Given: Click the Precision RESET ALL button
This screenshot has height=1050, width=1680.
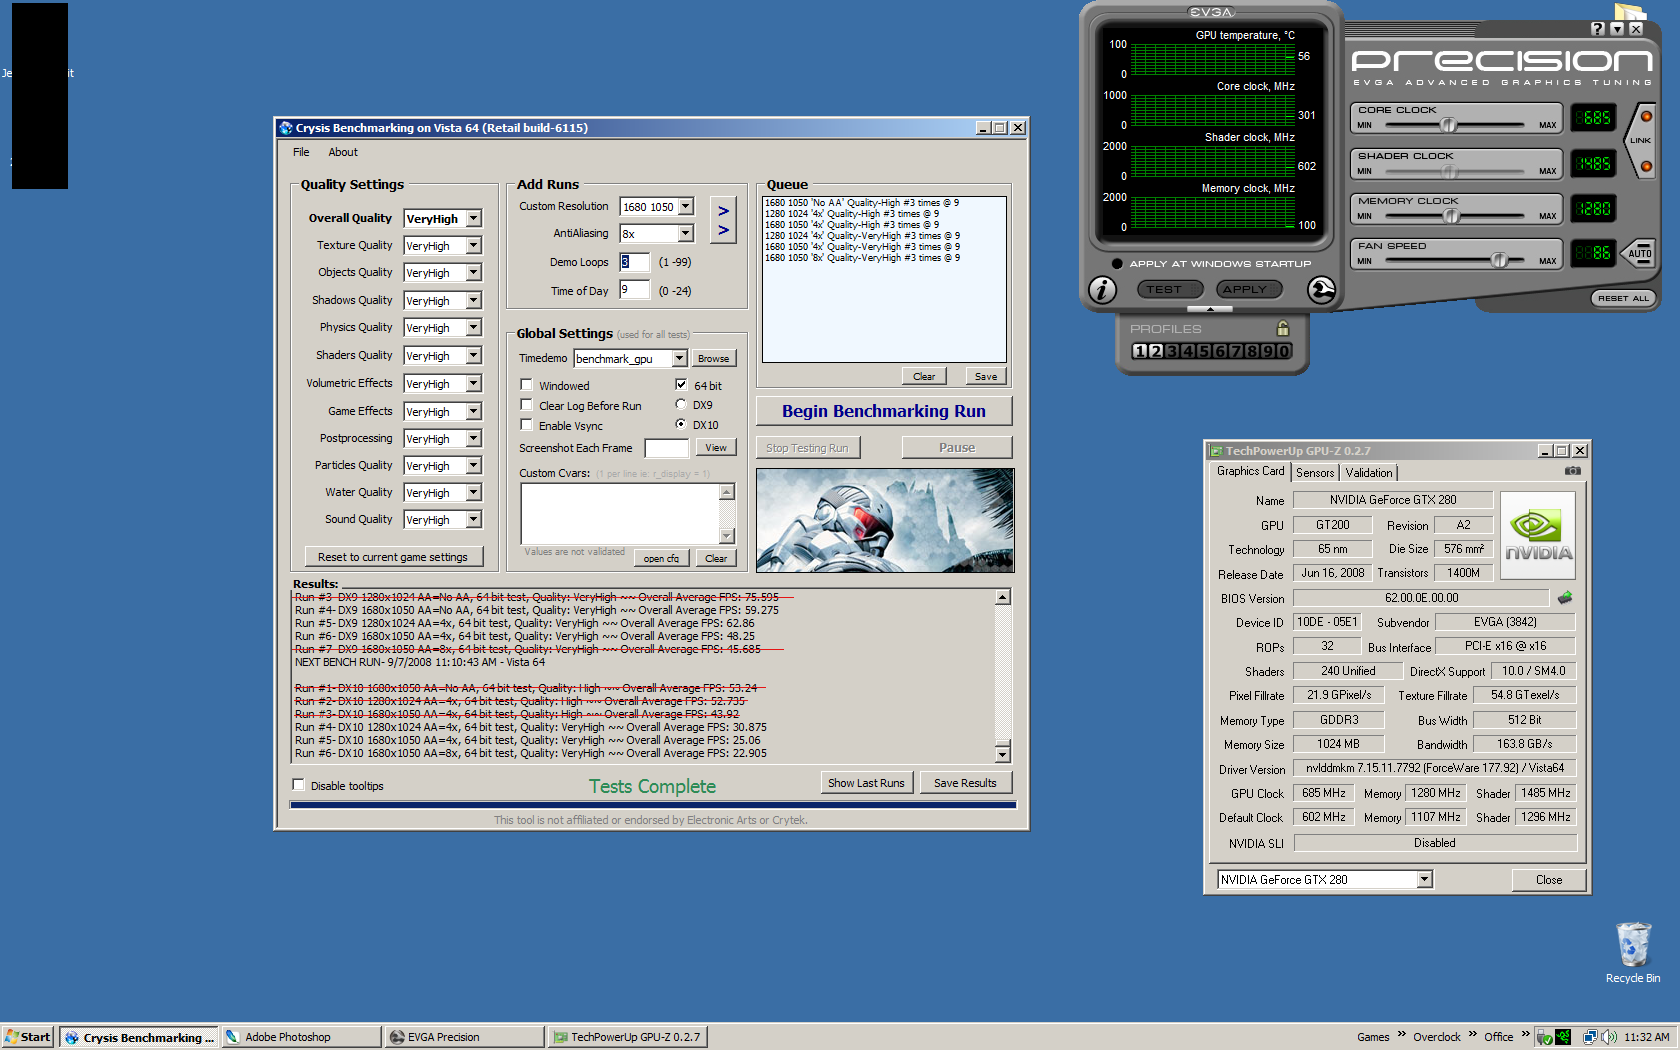Looking at the screenshot, I should tap(1623, 298).
